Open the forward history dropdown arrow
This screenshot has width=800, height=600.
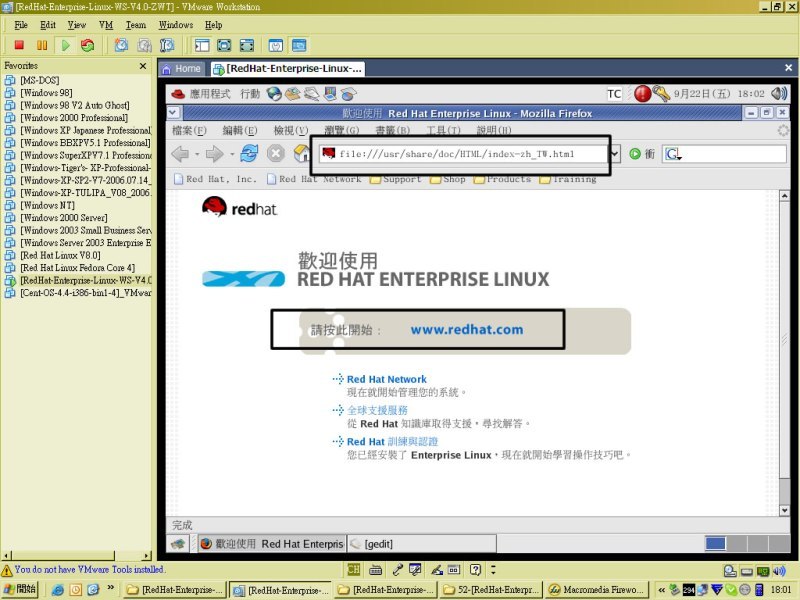click(x=232, y=154)
